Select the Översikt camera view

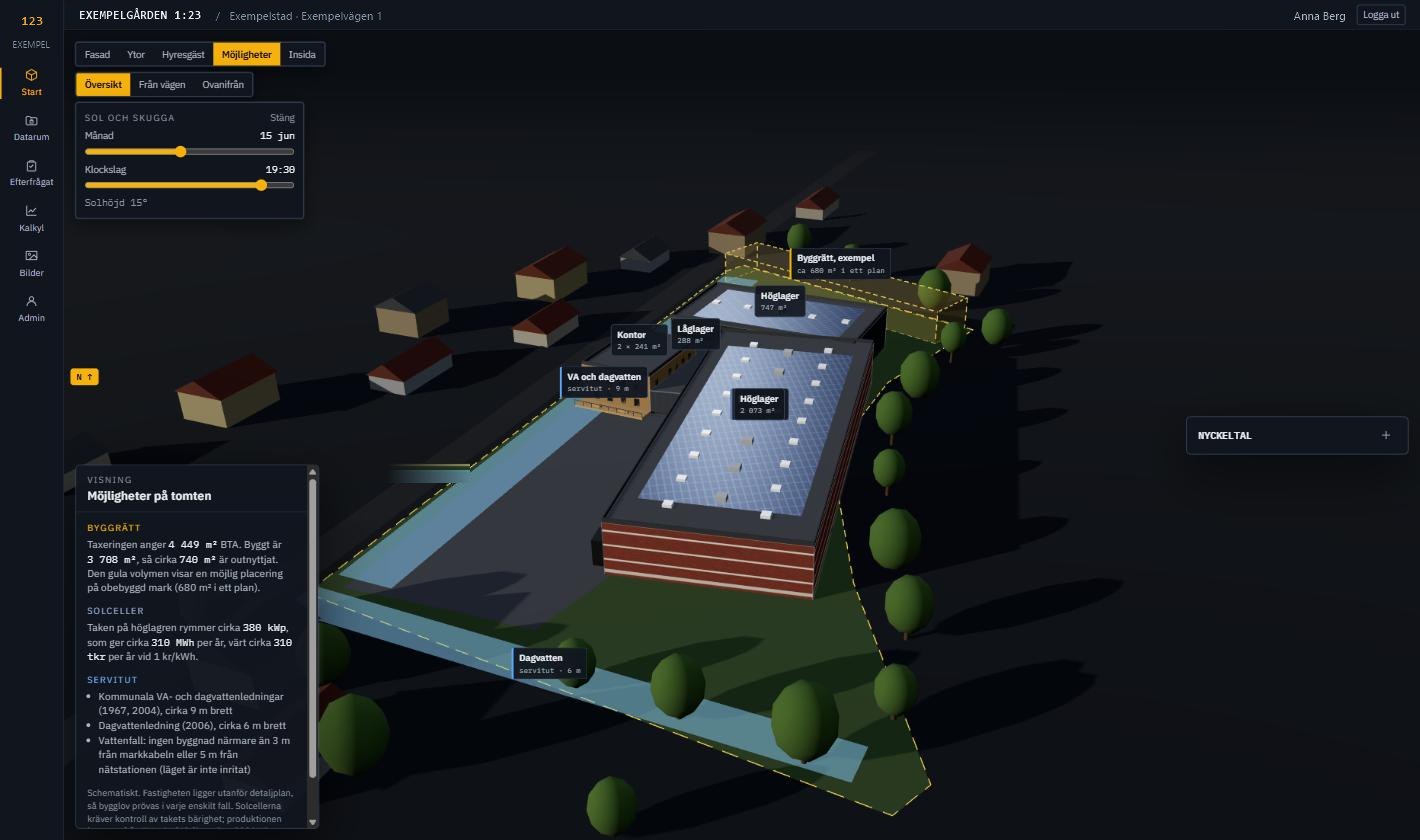coord(103,84)
